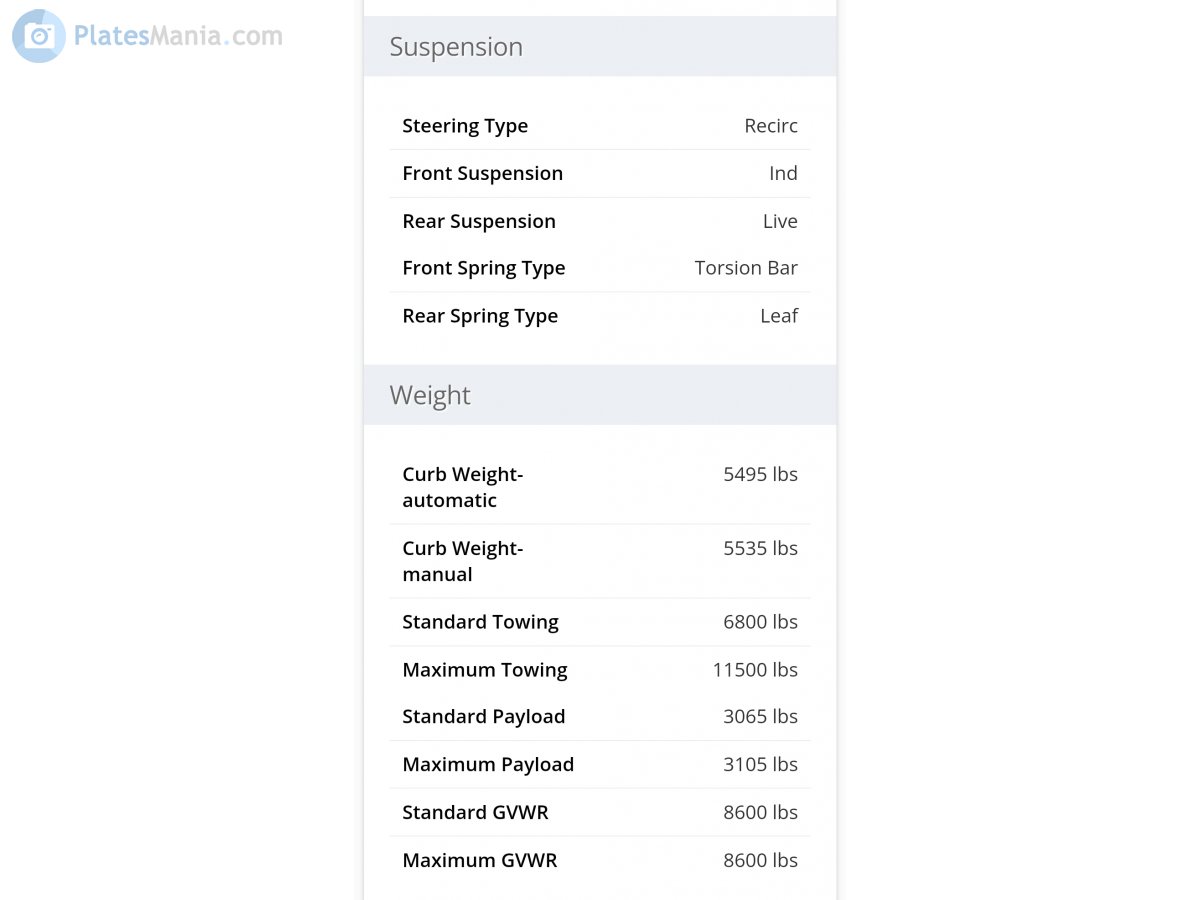
Task: Click the Rear Suspension label
Action: point(479,221)
